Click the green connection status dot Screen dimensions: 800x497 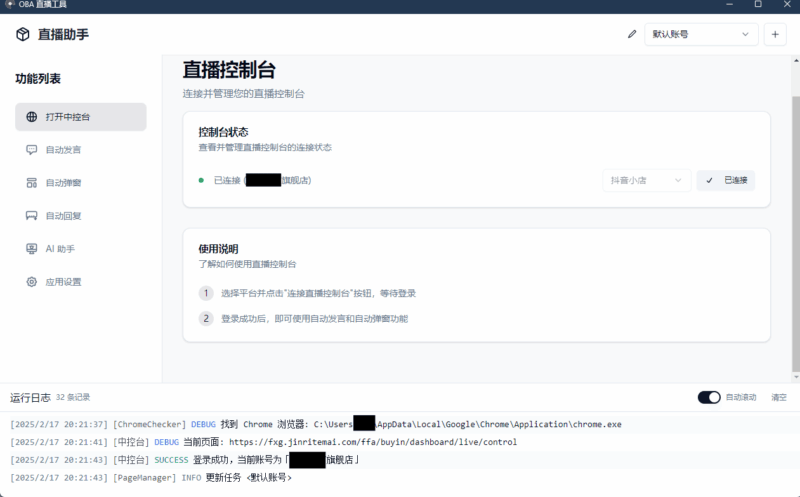pyautogui.click(x=201, y=180)
